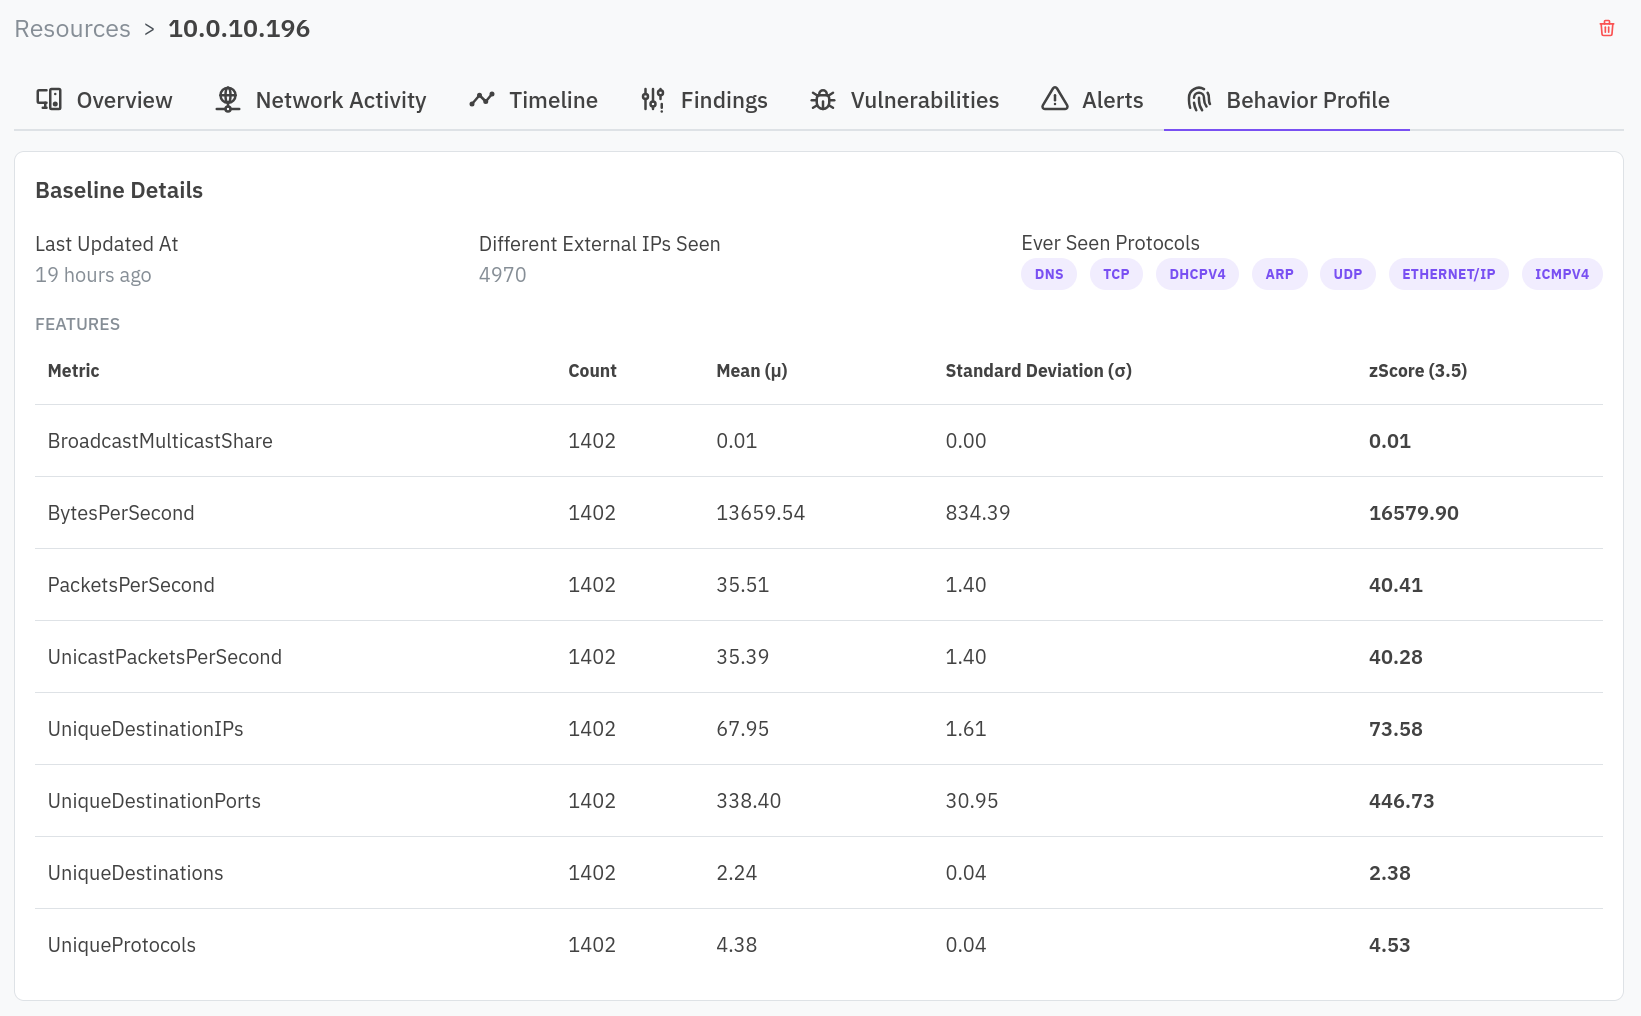Screen dimensions: 1641x1016
Task: Select the BroadcastMulticastShare metric row
Action: point(818,441)
